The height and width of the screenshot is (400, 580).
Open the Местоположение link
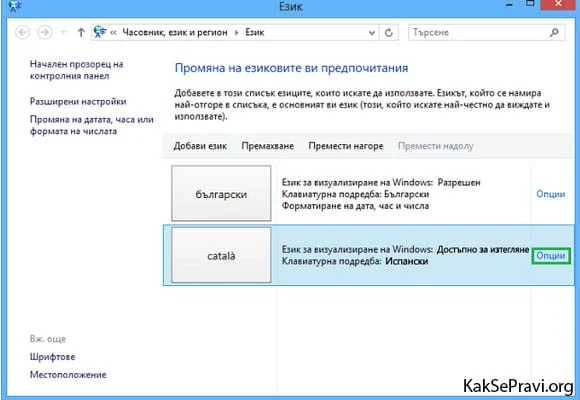tap(68, 374)
